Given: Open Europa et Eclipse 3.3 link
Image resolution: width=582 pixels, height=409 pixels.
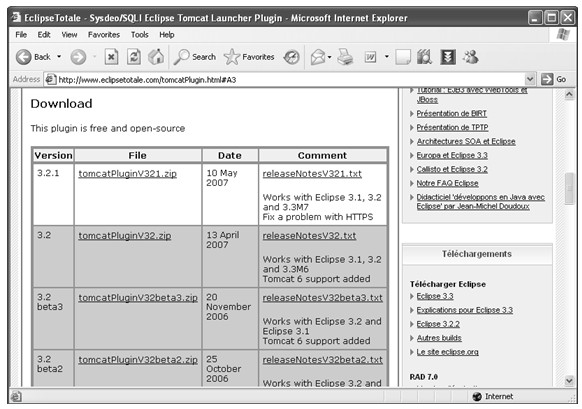Looking at the screenshot, I should [452, 155].
